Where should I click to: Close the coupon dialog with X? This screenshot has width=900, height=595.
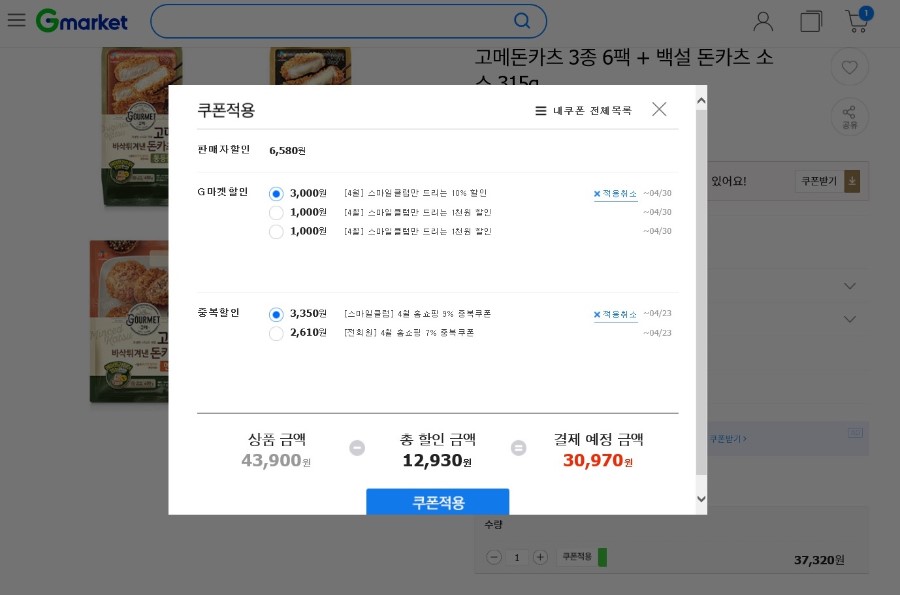(x=659, y=109)
